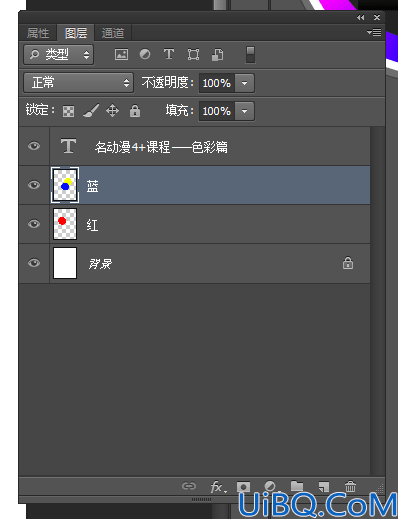Delete layer trash icon
The height and width of the screenshot is (519, 398).
click(350, 486)
